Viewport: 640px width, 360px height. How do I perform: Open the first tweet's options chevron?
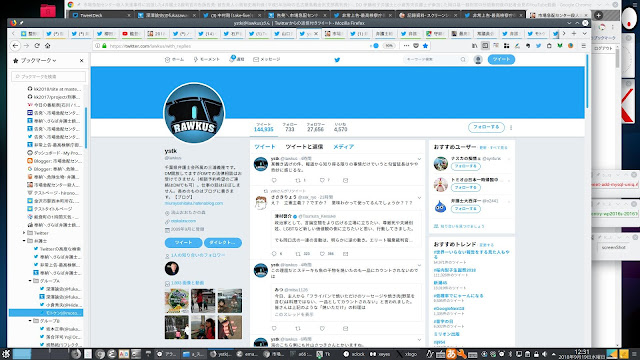pyautogui.click(x=419, y=159)
